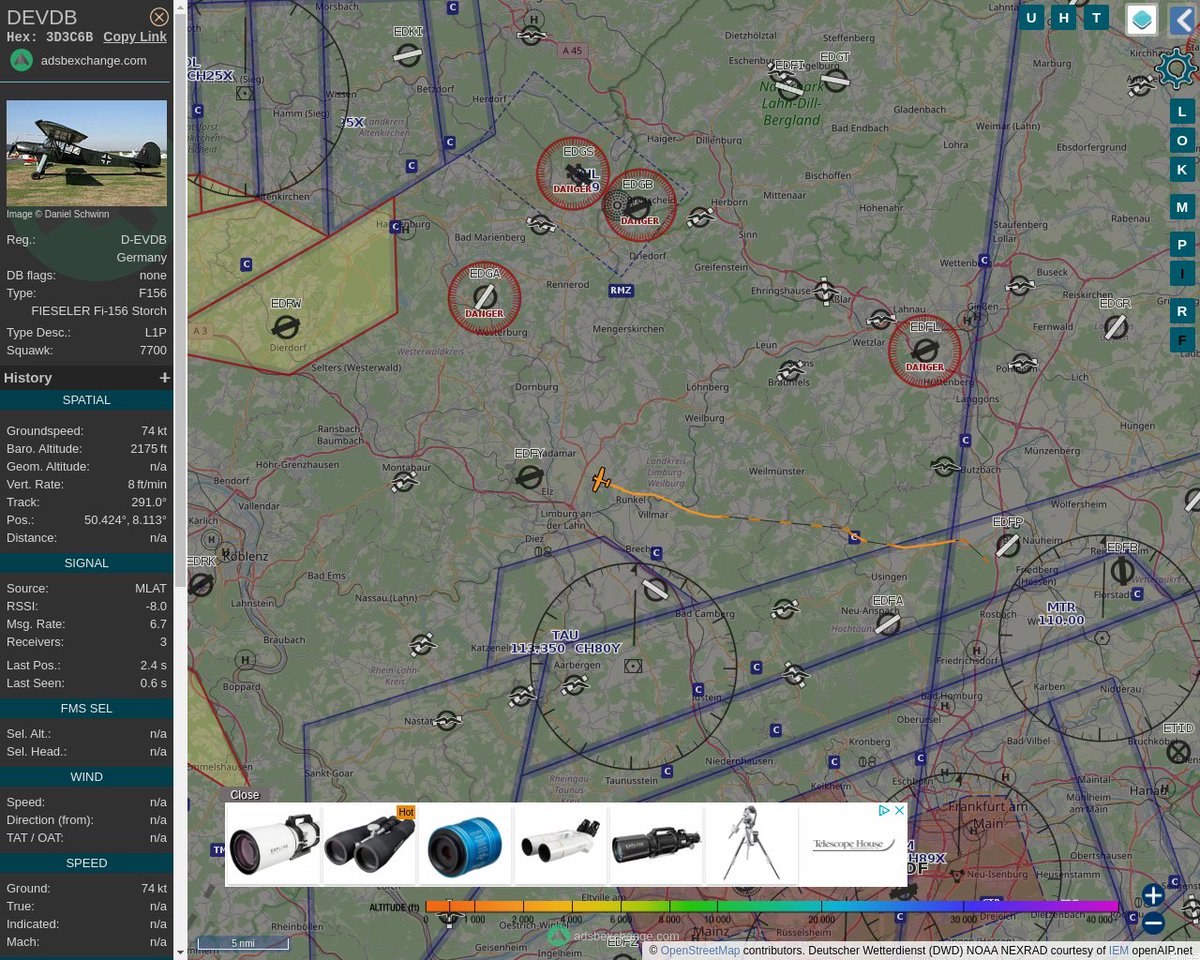Click the SPEED section header
The width and height of the screenshot is (1200, 960).
pyautogui.click(x=87, y=863)
